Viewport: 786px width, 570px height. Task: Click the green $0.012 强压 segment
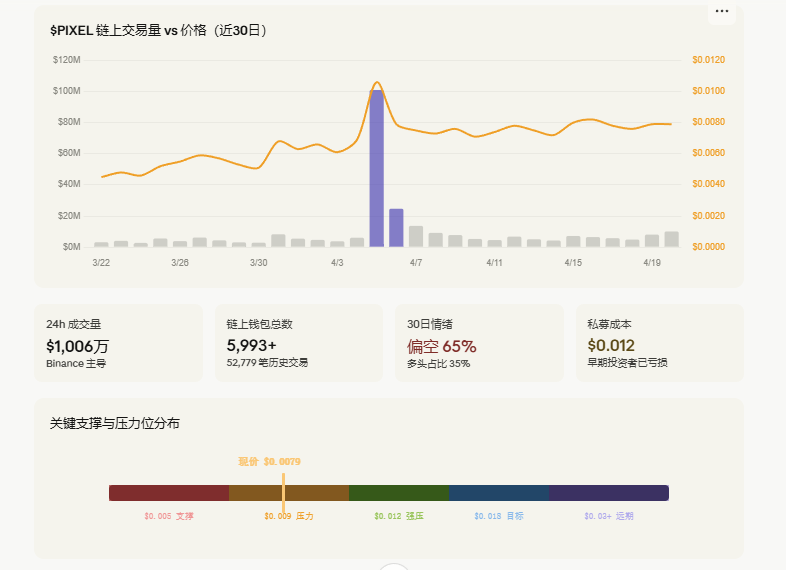click(399, 493)
